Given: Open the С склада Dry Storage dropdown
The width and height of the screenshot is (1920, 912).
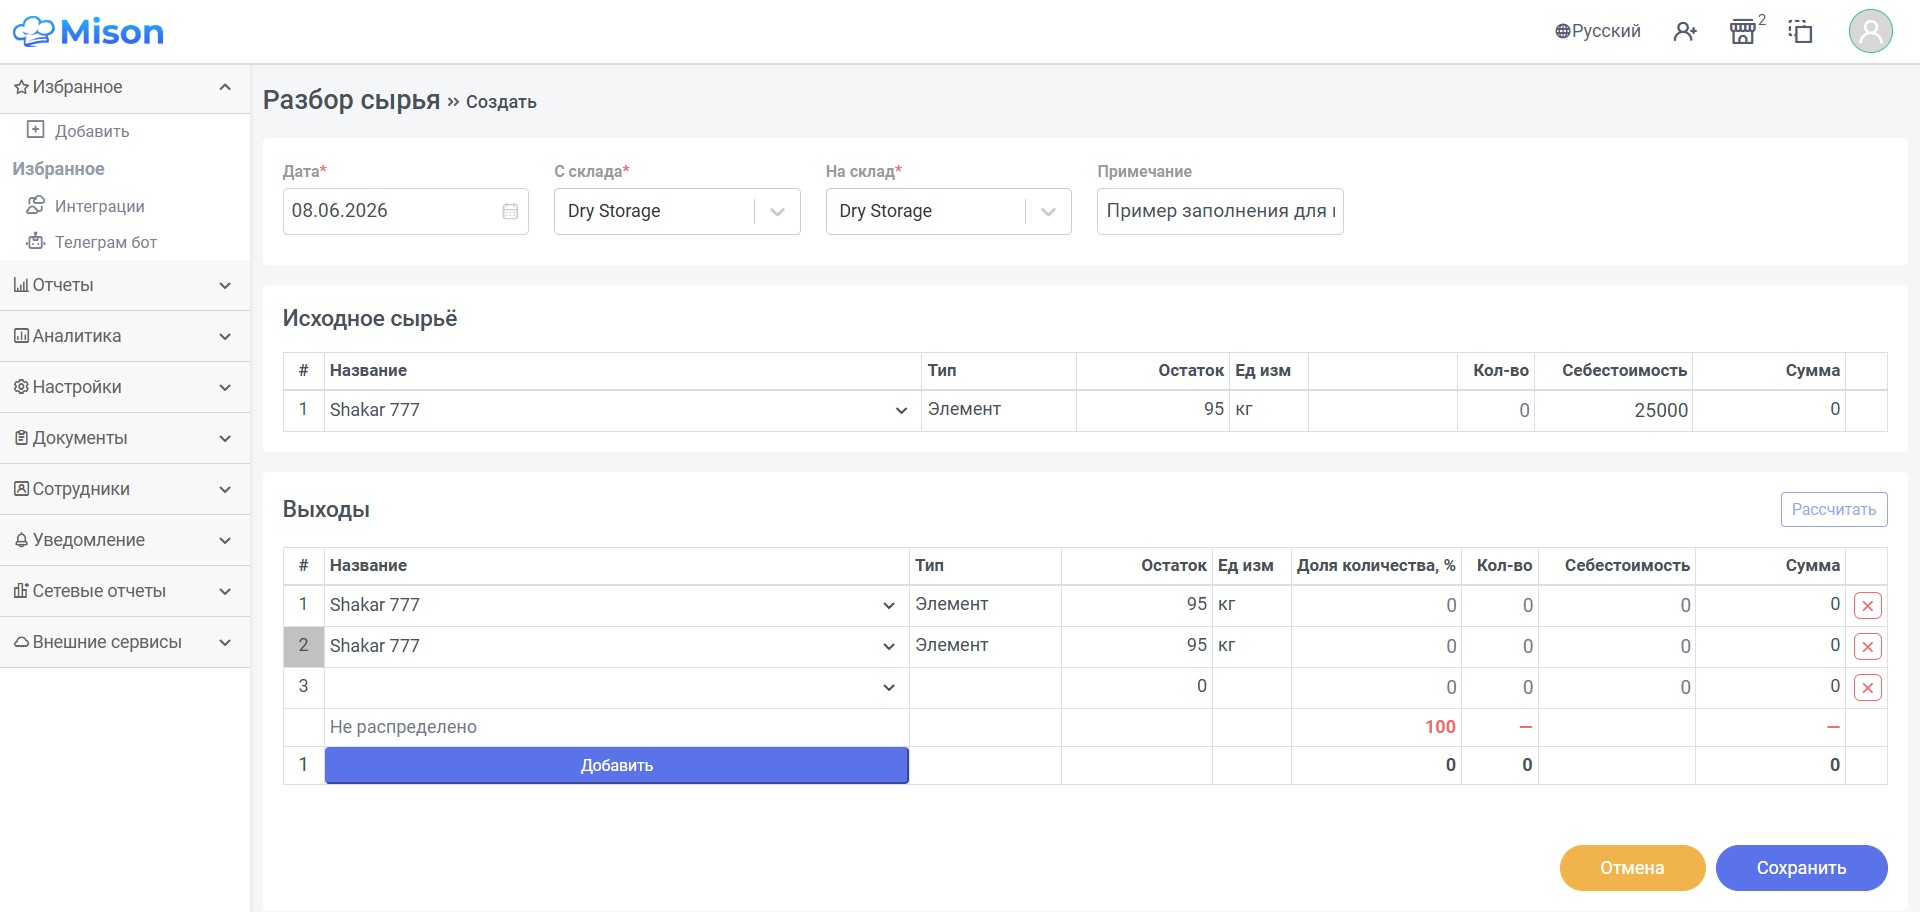Looking at the screenshot, I should [677, 211].
